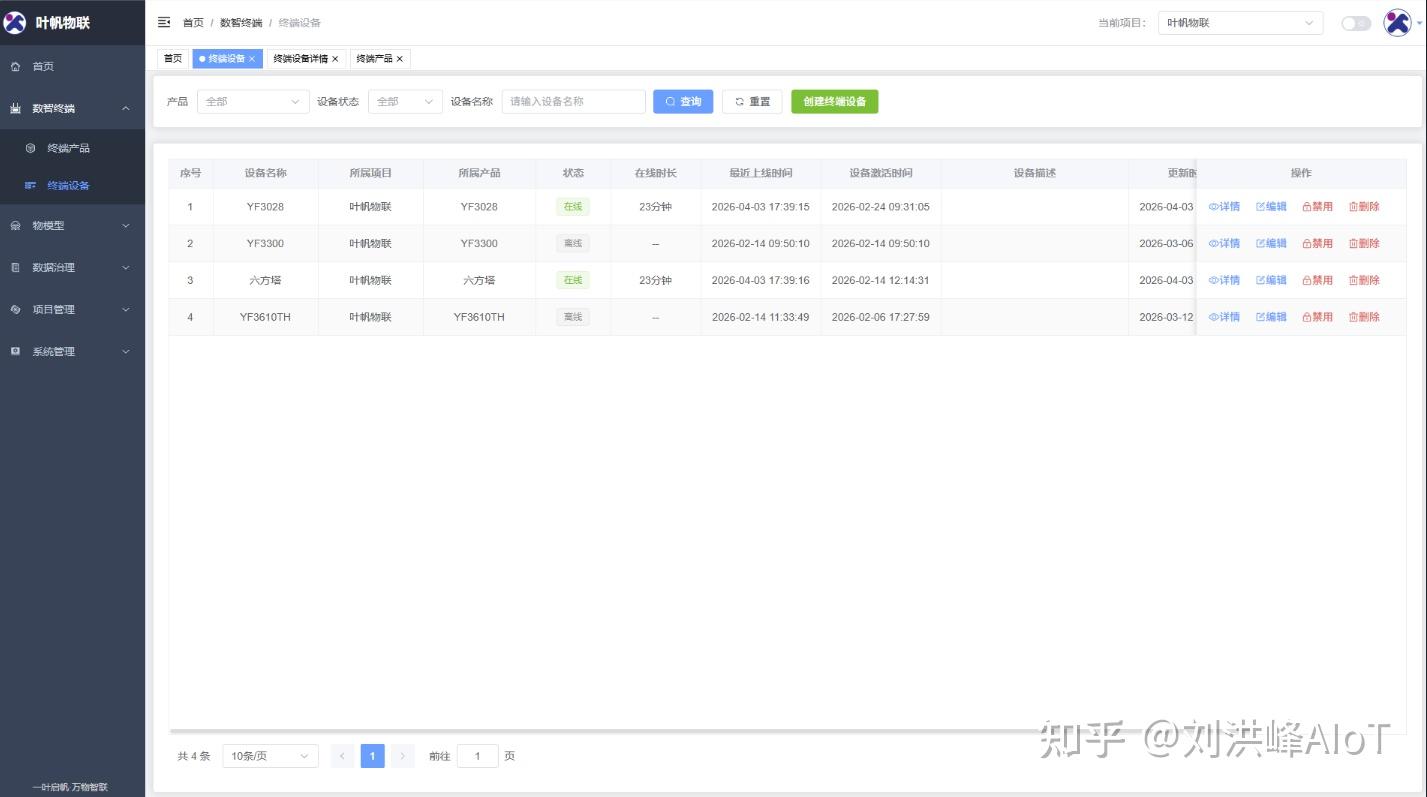View 详情 for device YF3028
1427x797 pixels.
tap(1224, 207)
